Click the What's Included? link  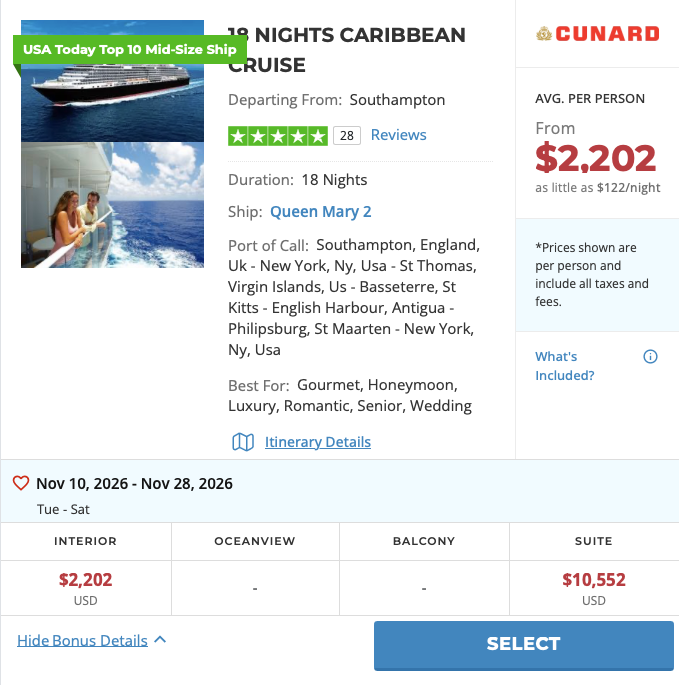tap(565, 366)
